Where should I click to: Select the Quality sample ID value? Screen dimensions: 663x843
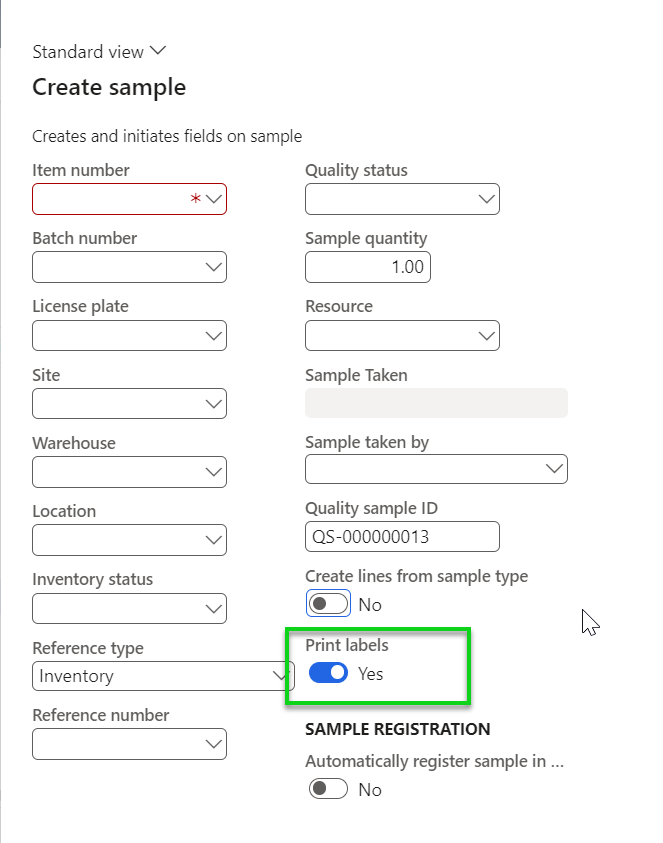(x=400, y=537)
